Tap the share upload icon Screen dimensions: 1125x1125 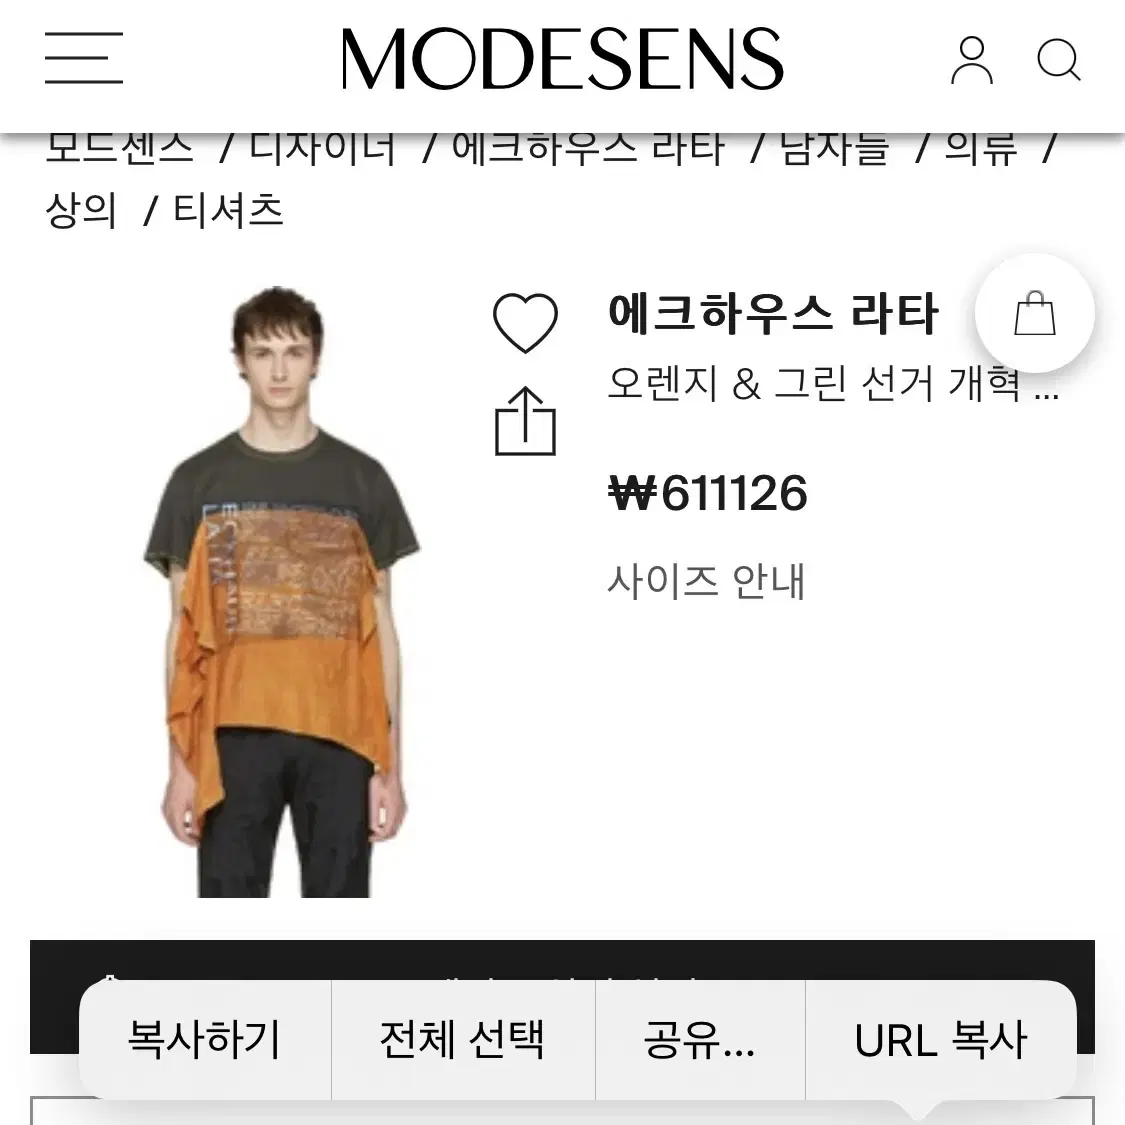(525, 421)
